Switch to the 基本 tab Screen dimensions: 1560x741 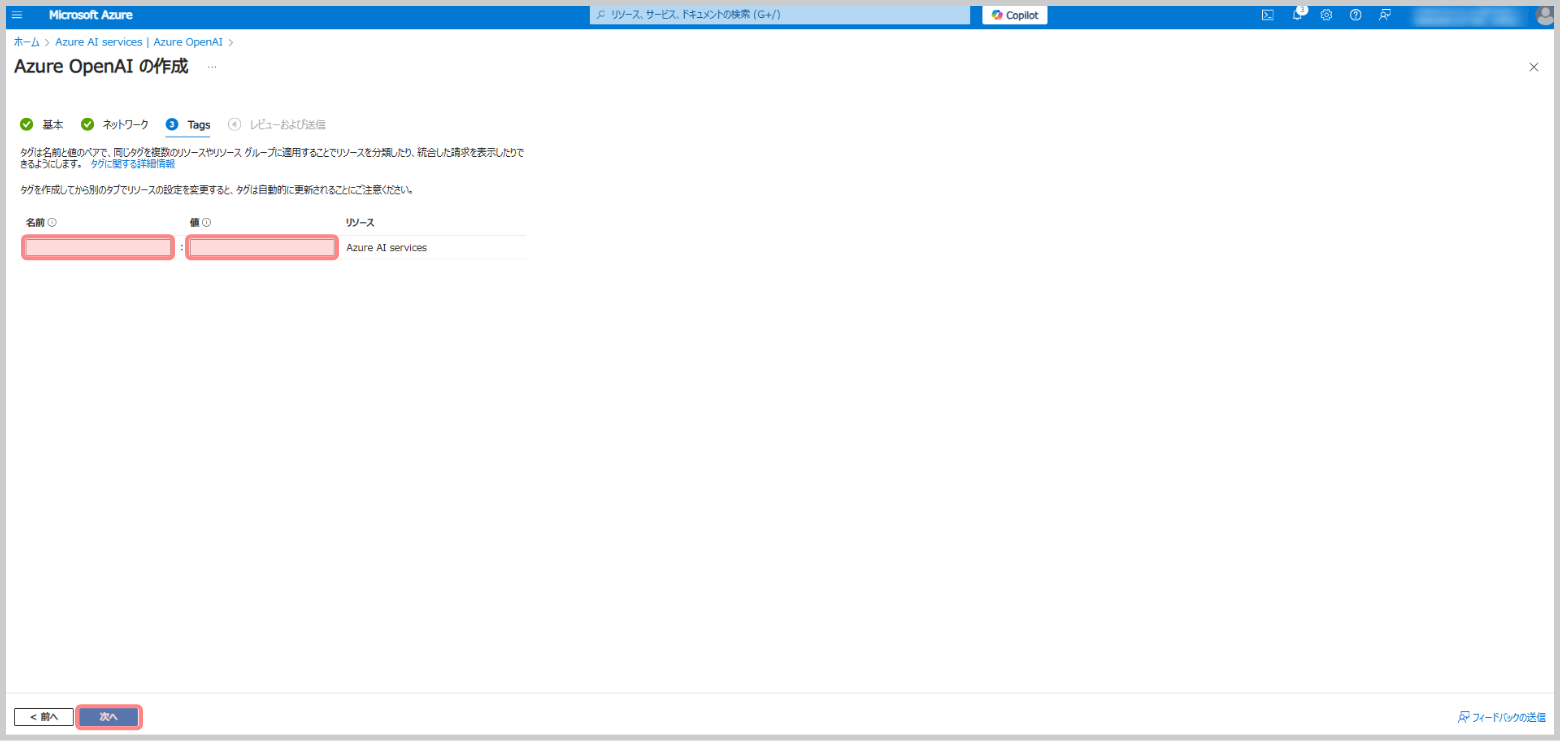[x=42, y=124]
